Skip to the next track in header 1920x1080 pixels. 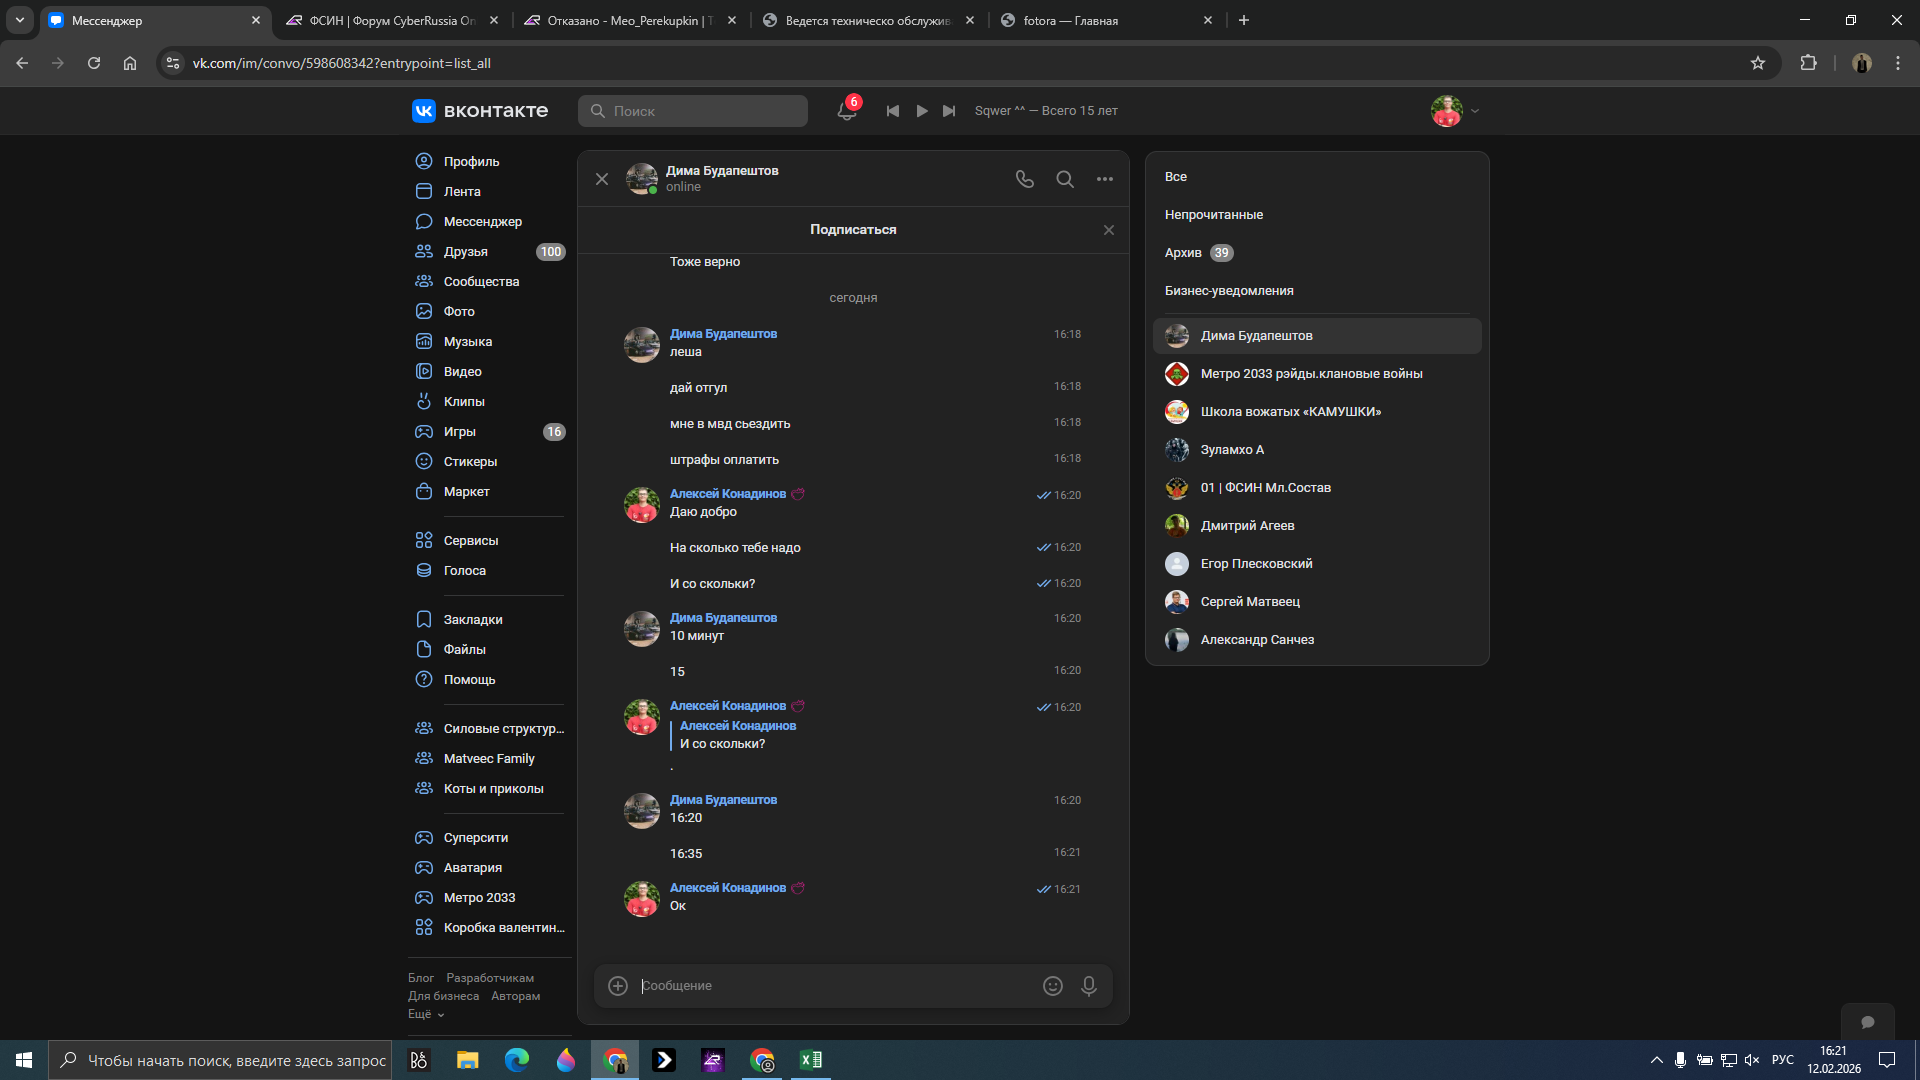949,111
